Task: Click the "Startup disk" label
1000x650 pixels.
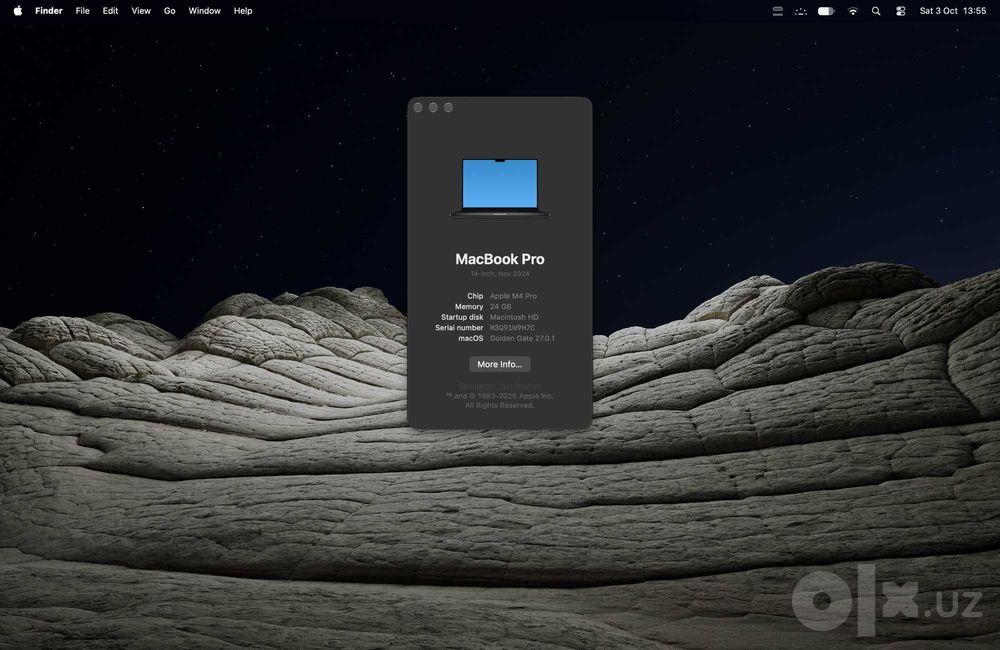Action: coord(462,317)
